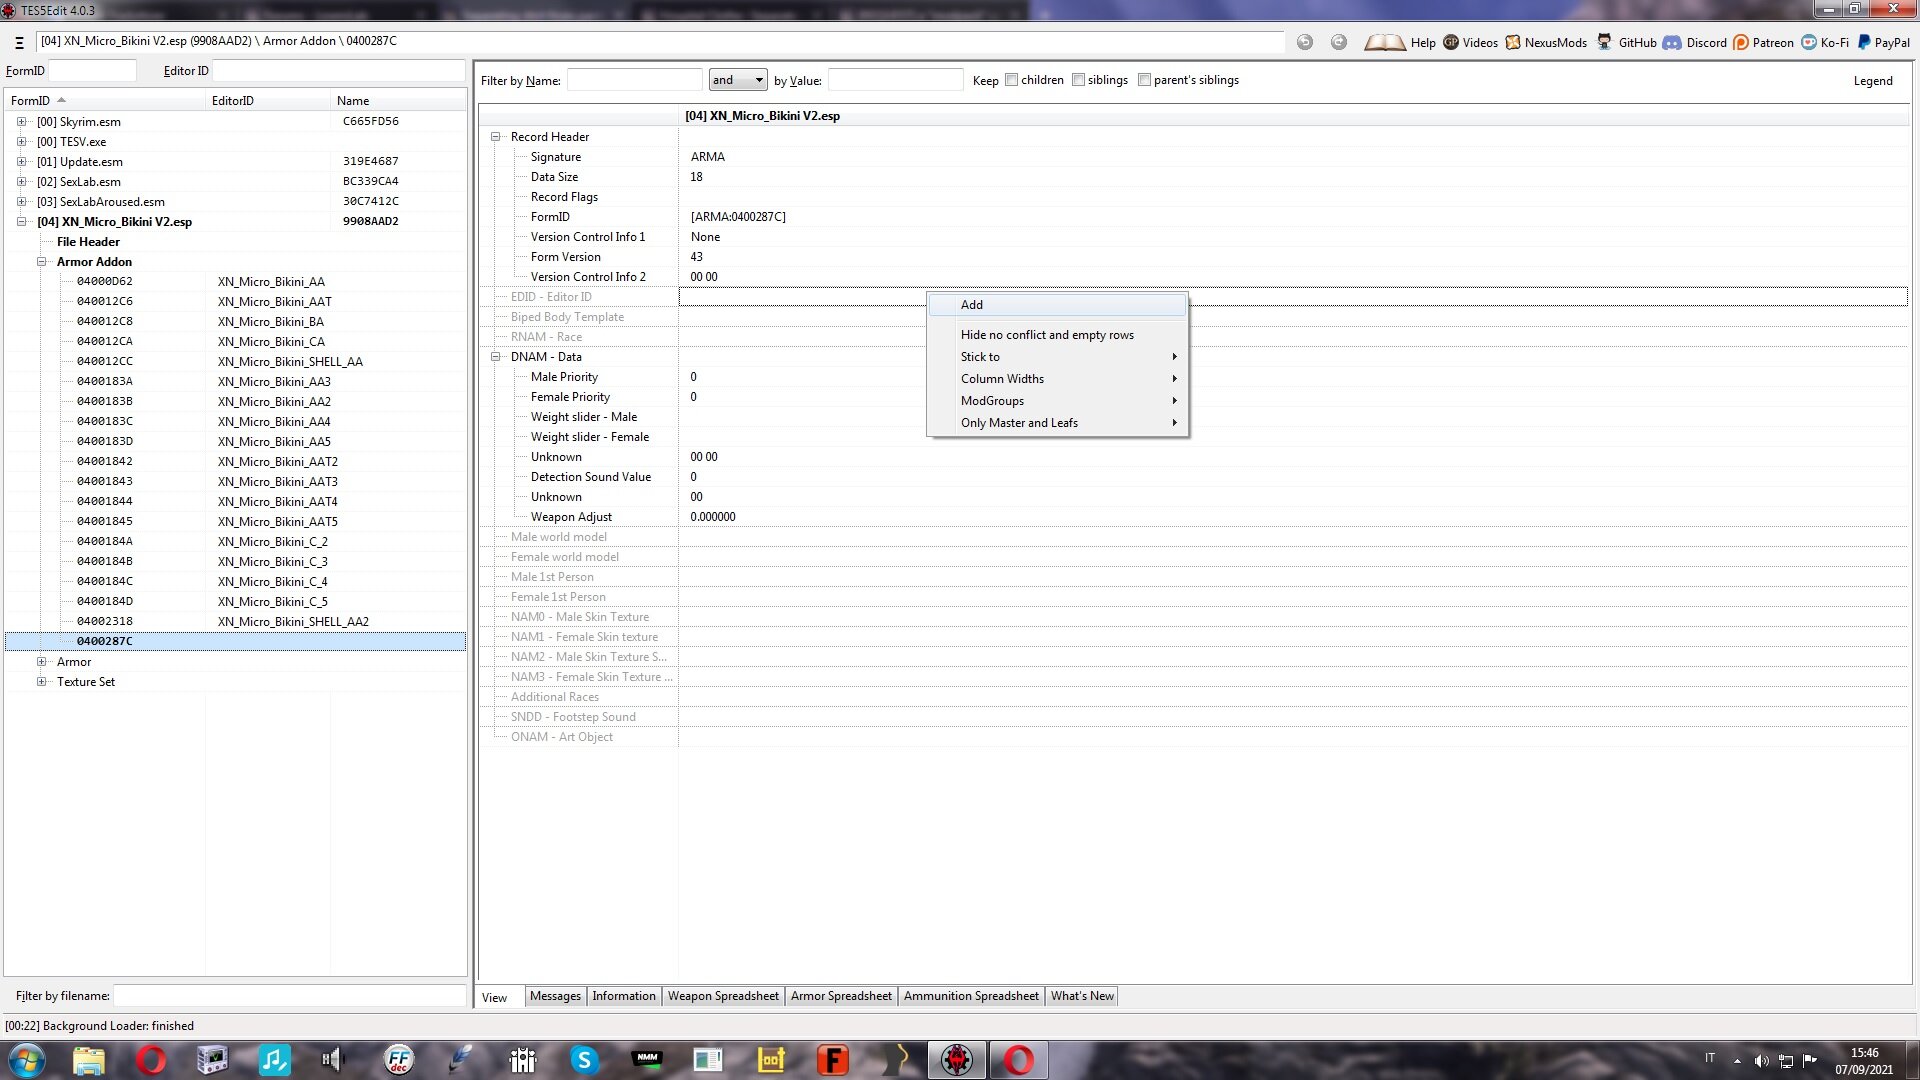The image size is (1920, 1080).
Task: Open the red F taskbar icon
Action: (x=832, y=1060)
